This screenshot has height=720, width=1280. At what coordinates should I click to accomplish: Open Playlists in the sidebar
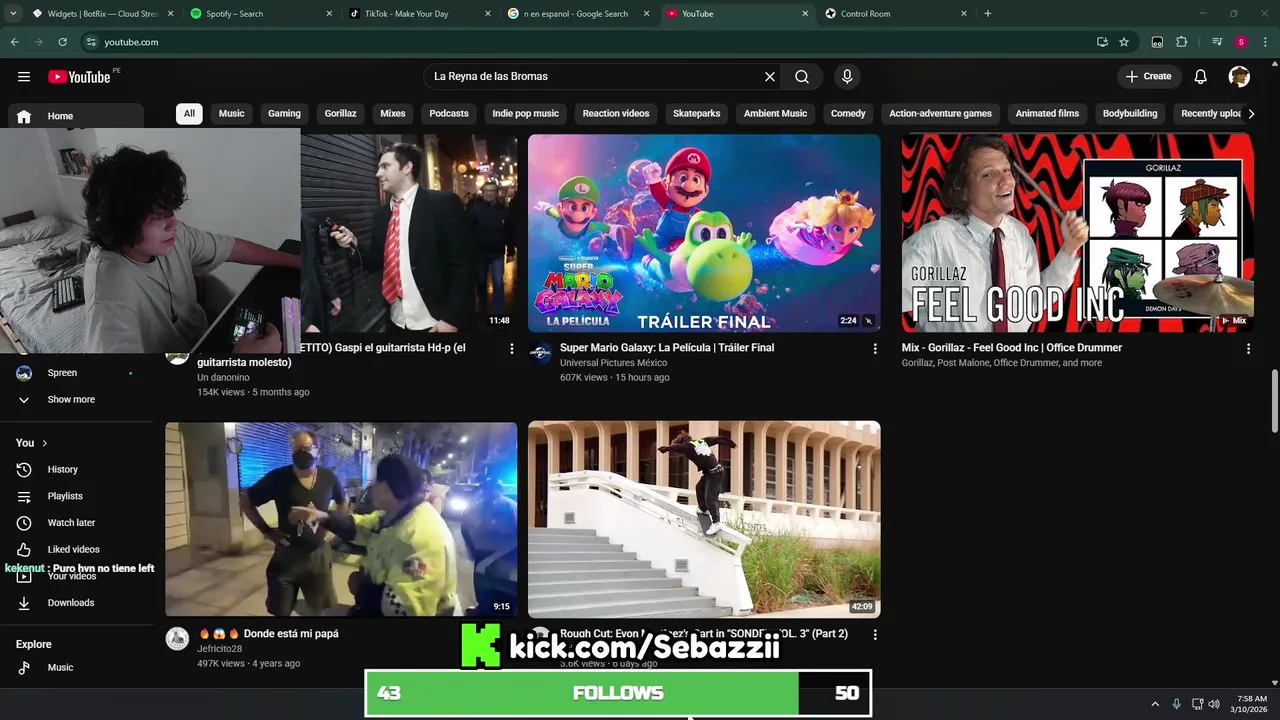[x=76, y=496]
